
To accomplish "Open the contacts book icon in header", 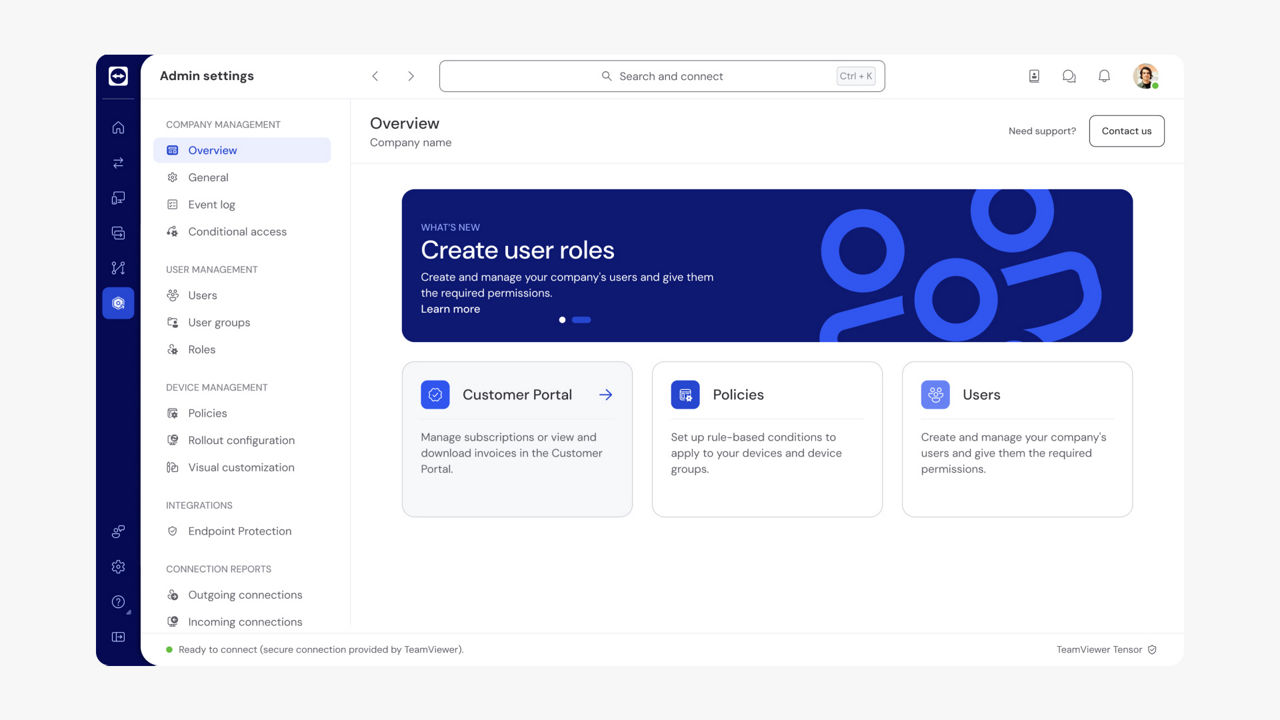I will [1034, 76].
